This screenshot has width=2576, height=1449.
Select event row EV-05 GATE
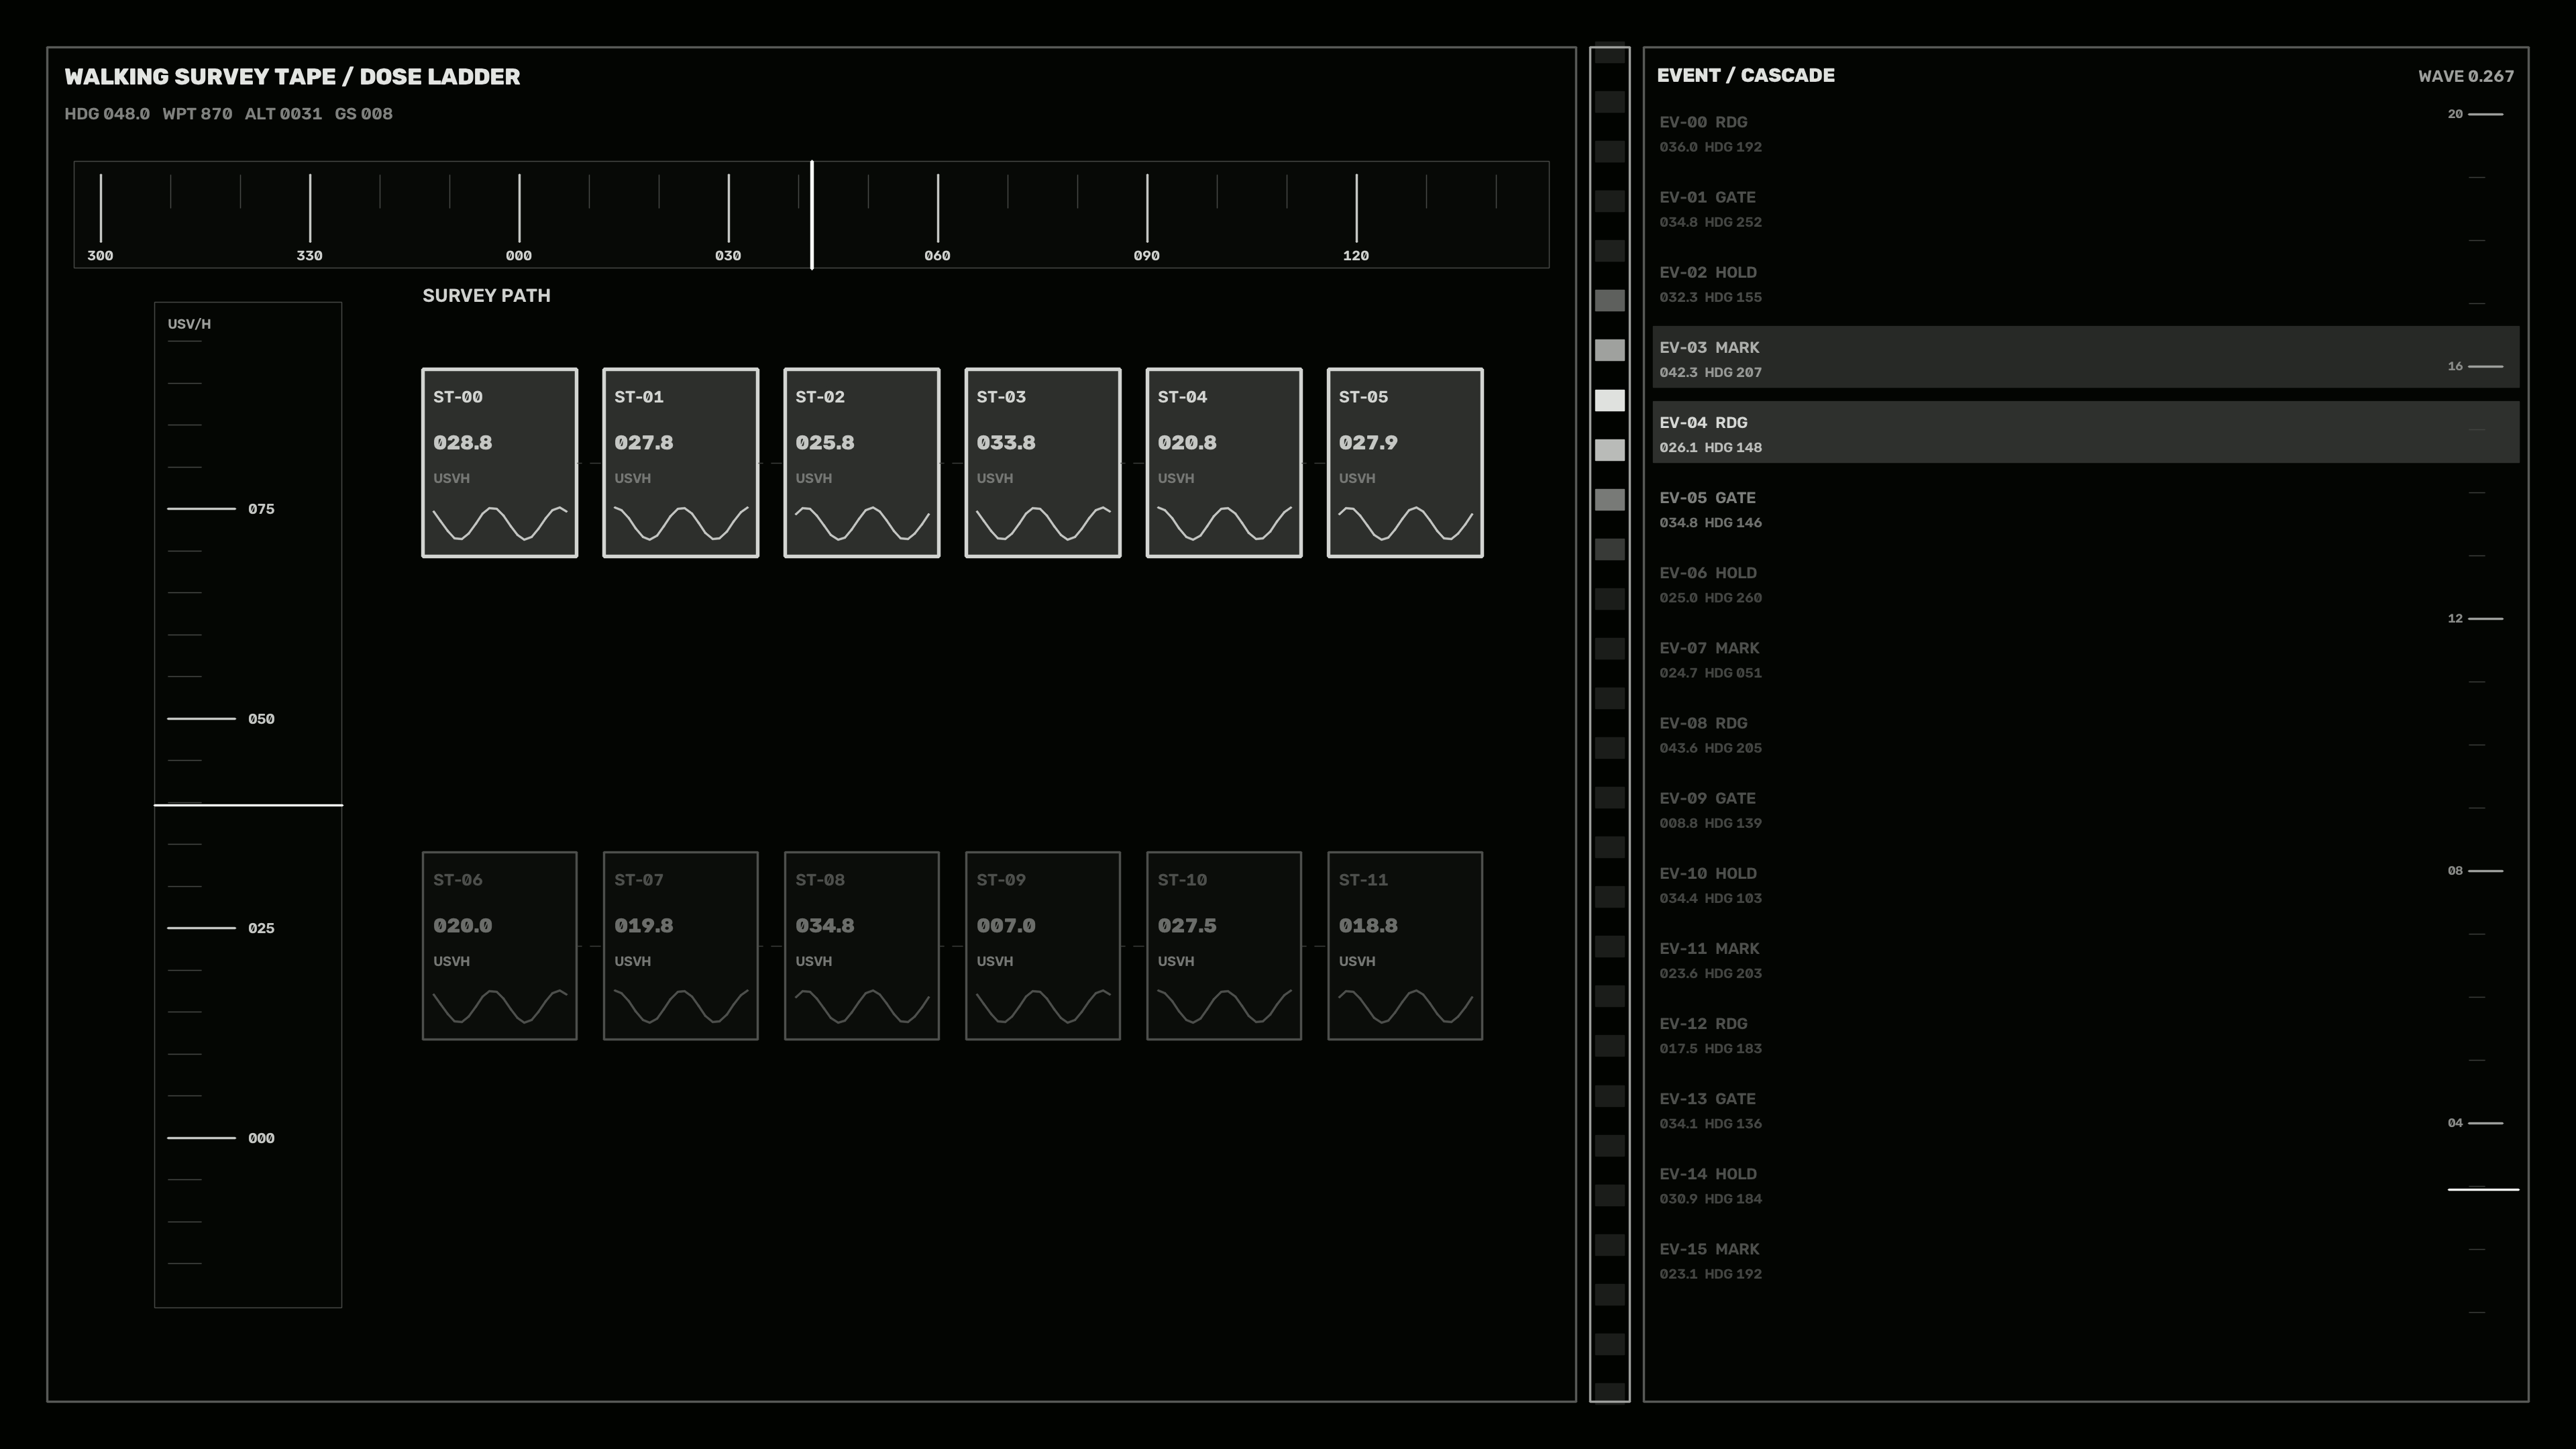[x=2085, y=507]
